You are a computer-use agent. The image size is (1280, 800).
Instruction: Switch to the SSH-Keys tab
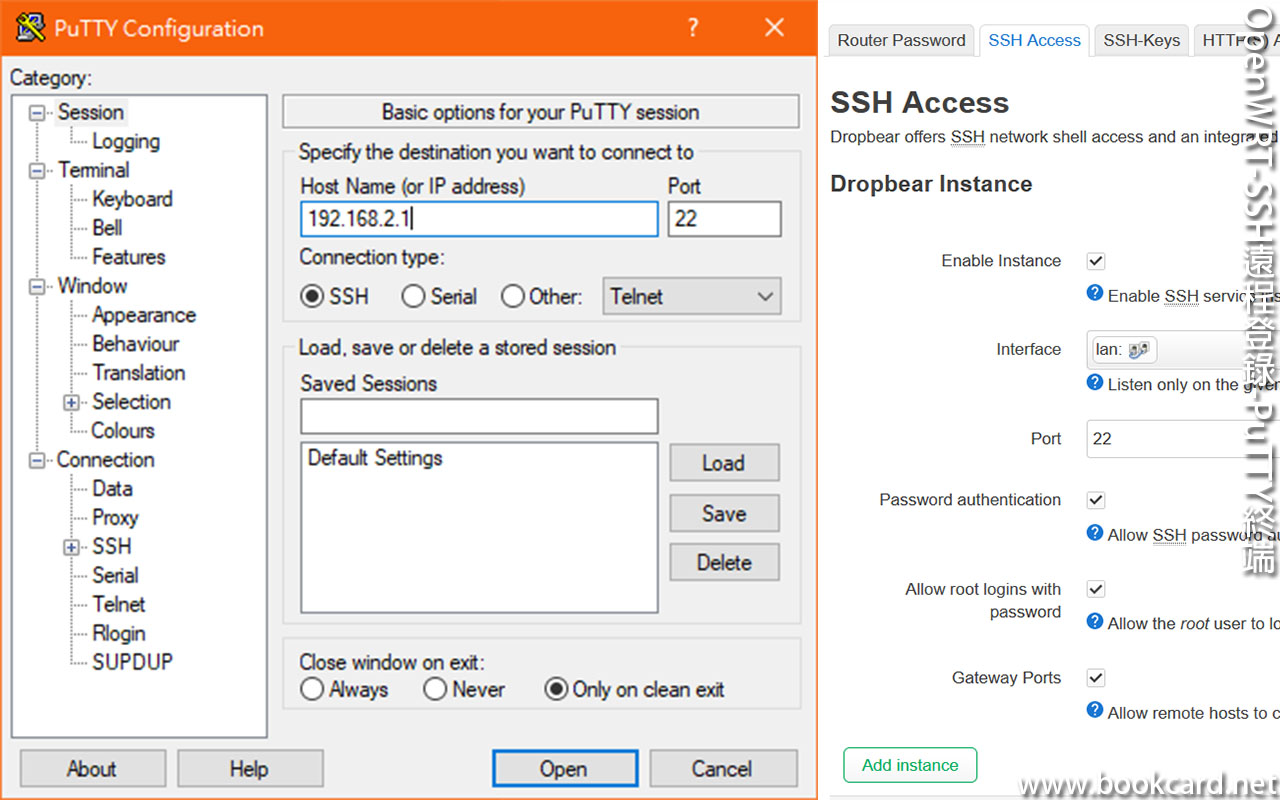[x=1141, y=40]
